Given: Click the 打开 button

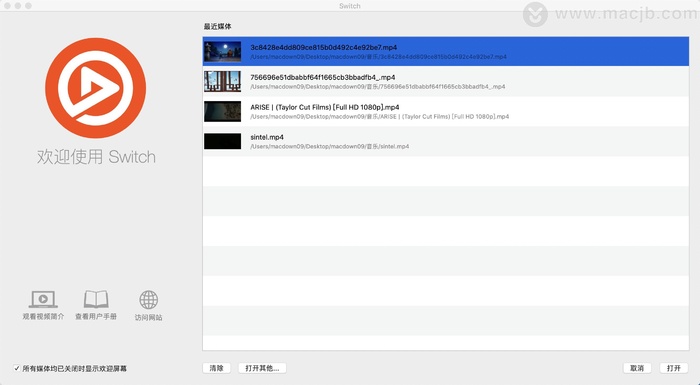Looking at the screenshot, I should pos(674,368).
